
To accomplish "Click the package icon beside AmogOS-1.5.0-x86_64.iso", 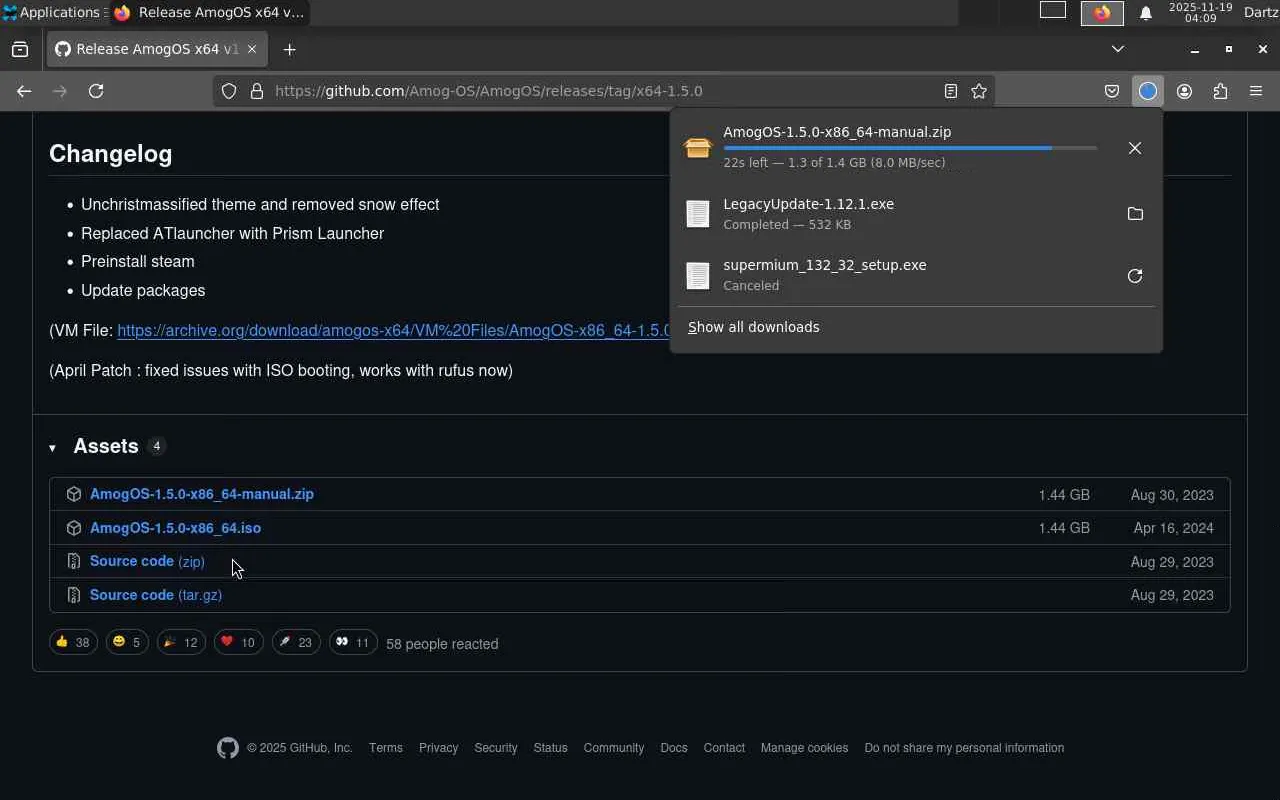I will click(x=73, y=528).
